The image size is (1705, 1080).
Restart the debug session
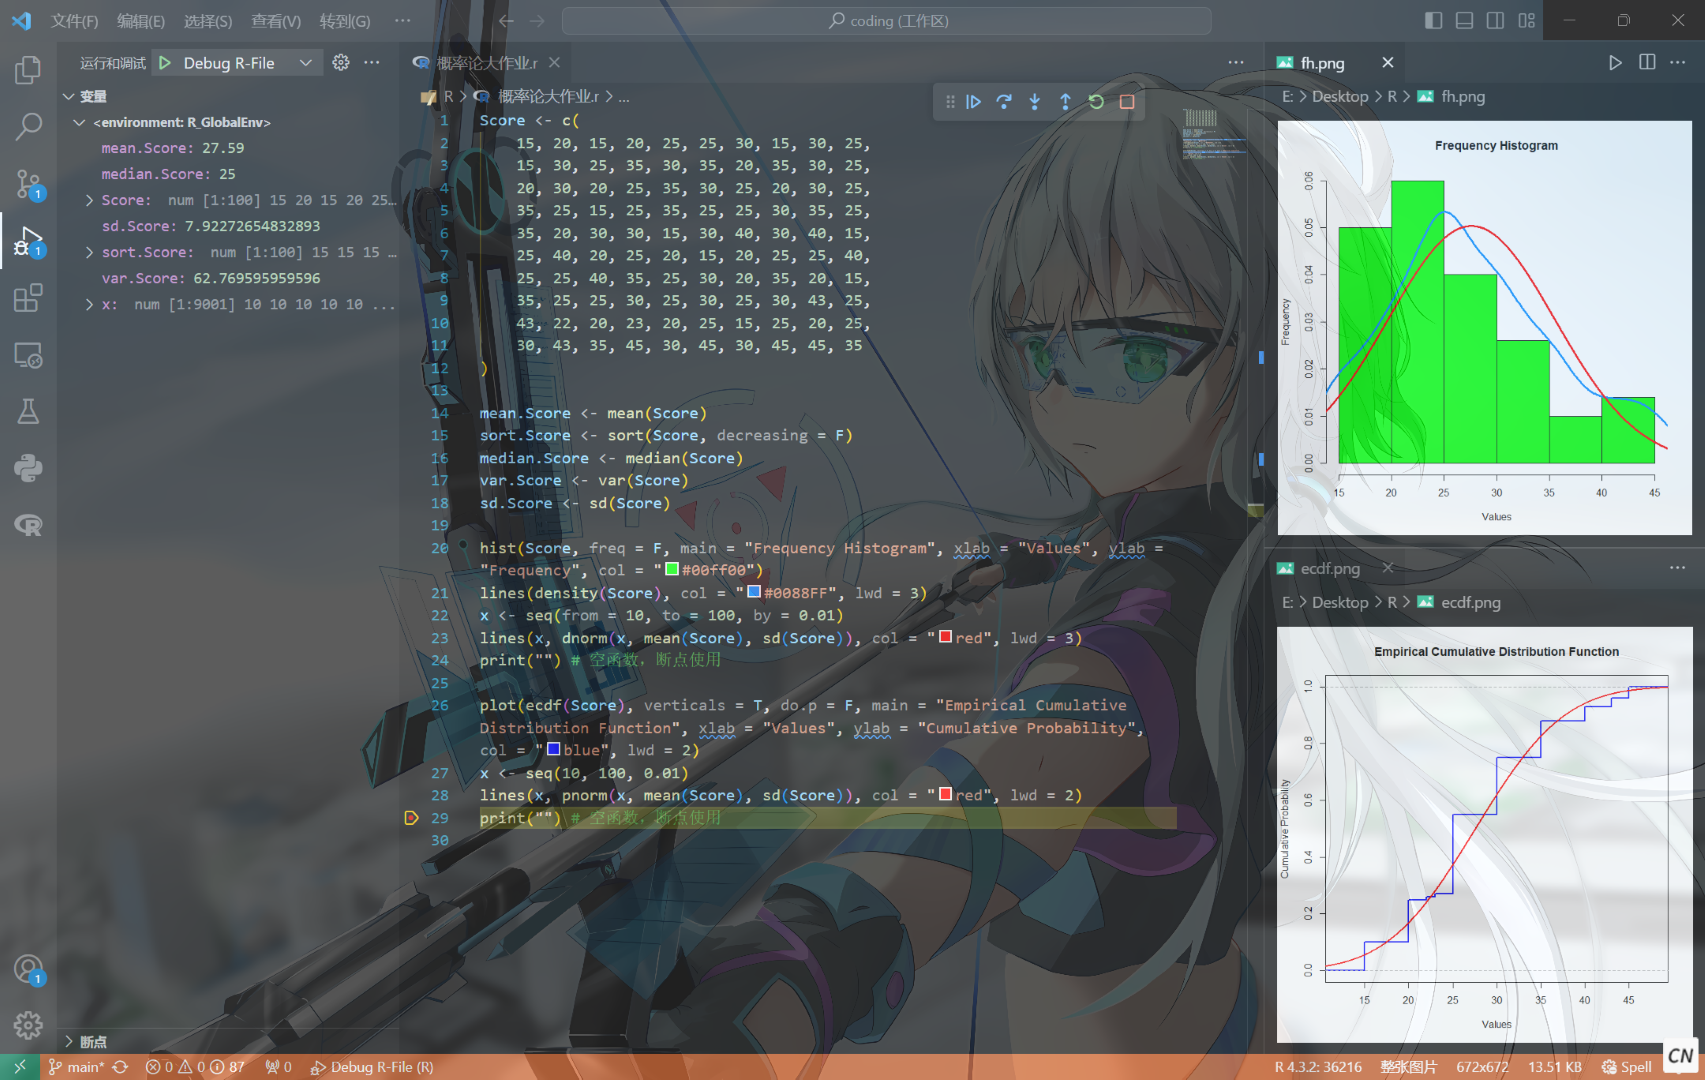click(1096, 102)
